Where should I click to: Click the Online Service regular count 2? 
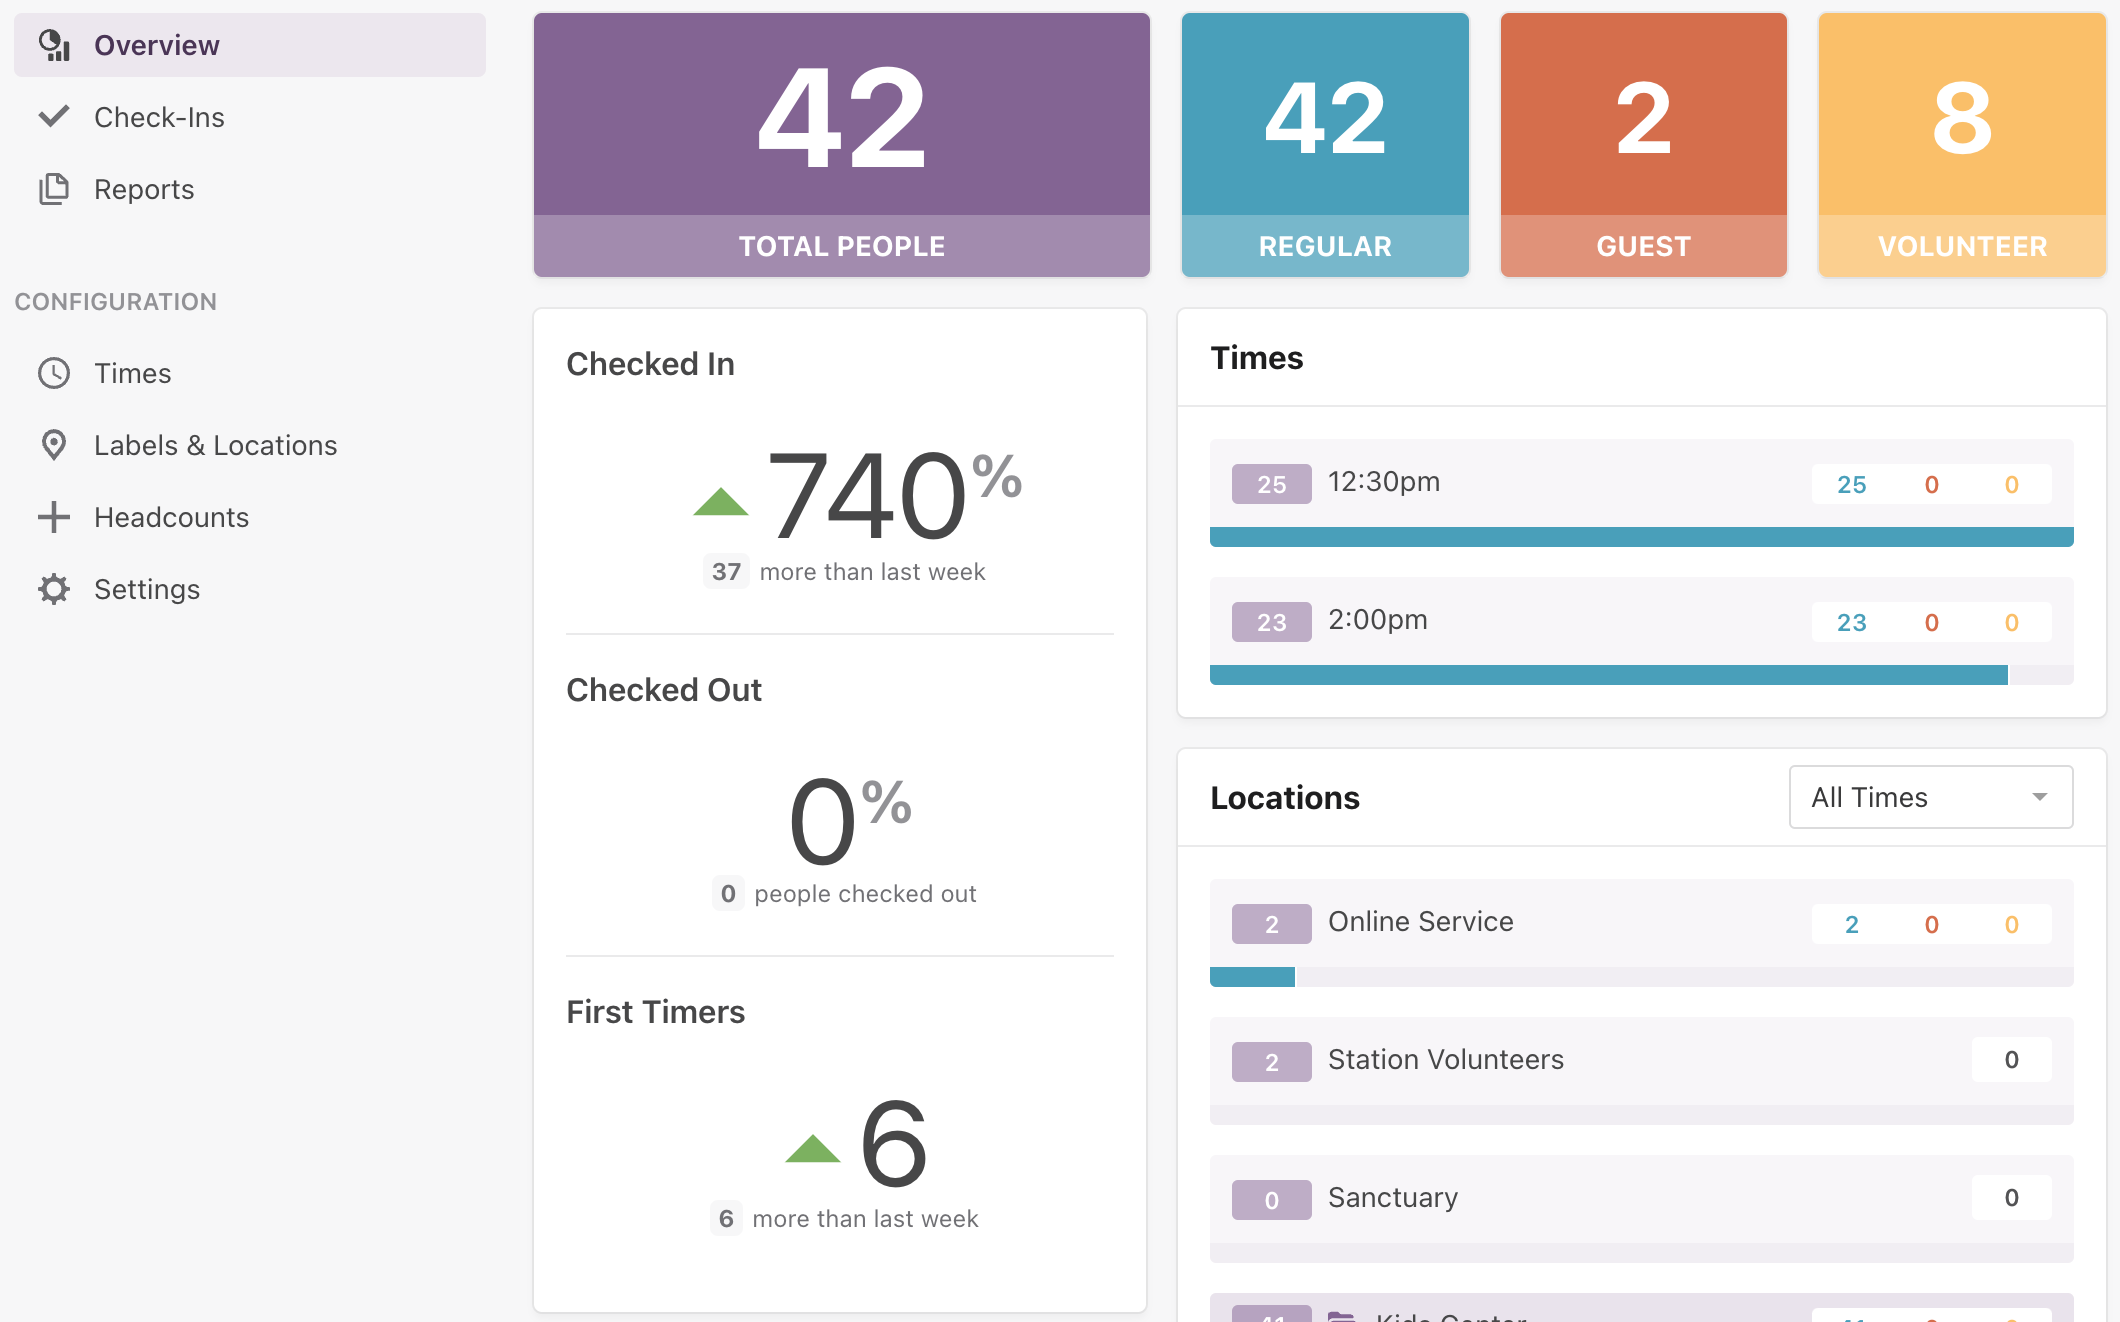tap(1852, 925)
